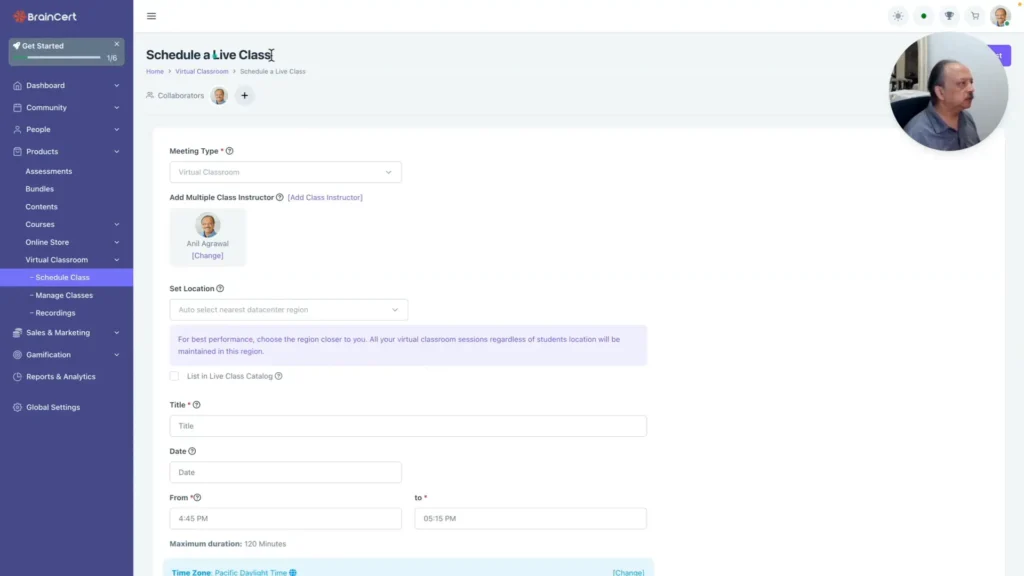Screen dimensions: 1024x576
Task: Click Live Class Catalog help icon
Action: (x=279, y=376)
